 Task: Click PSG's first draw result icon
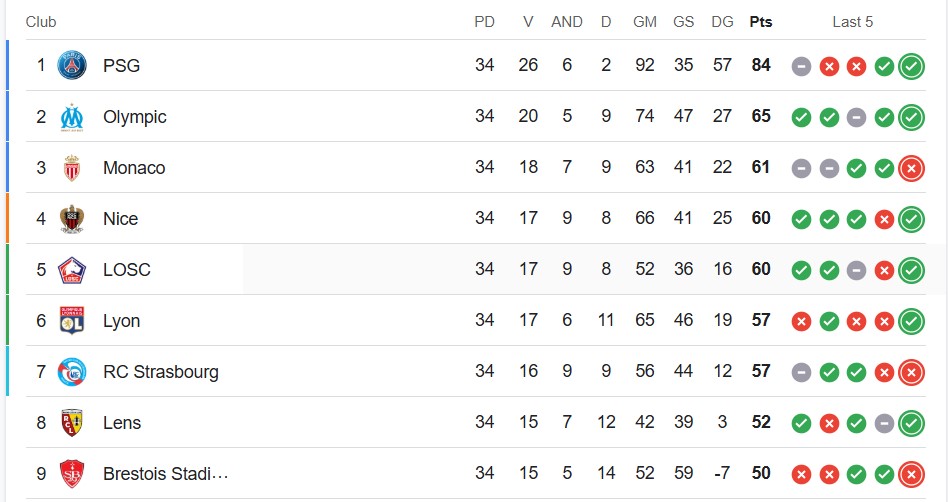tap(801, 66)
